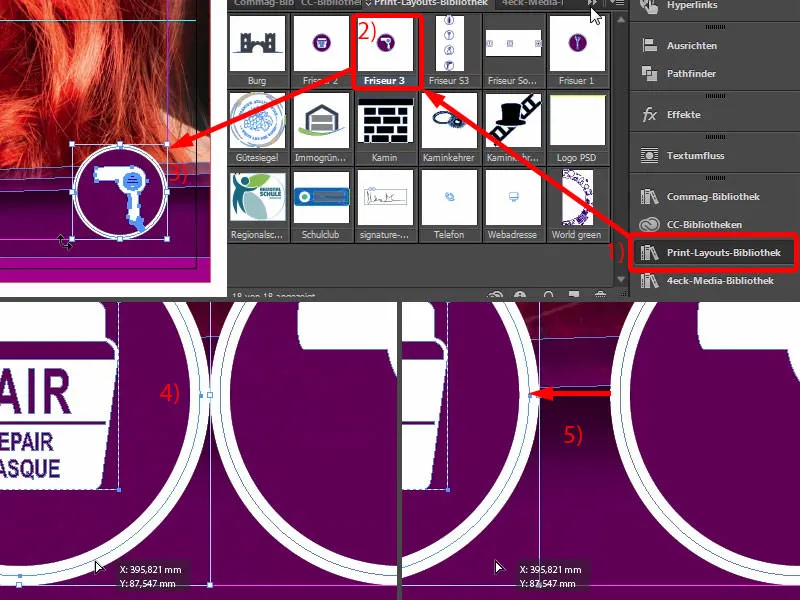This screenshot has height=600, width=800.
Task: Select the World green library item
Action: click(x=577, y=205)
